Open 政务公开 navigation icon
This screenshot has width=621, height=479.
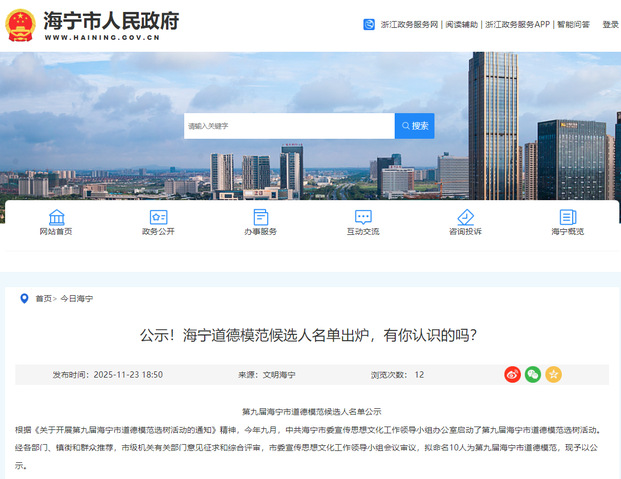158,217
